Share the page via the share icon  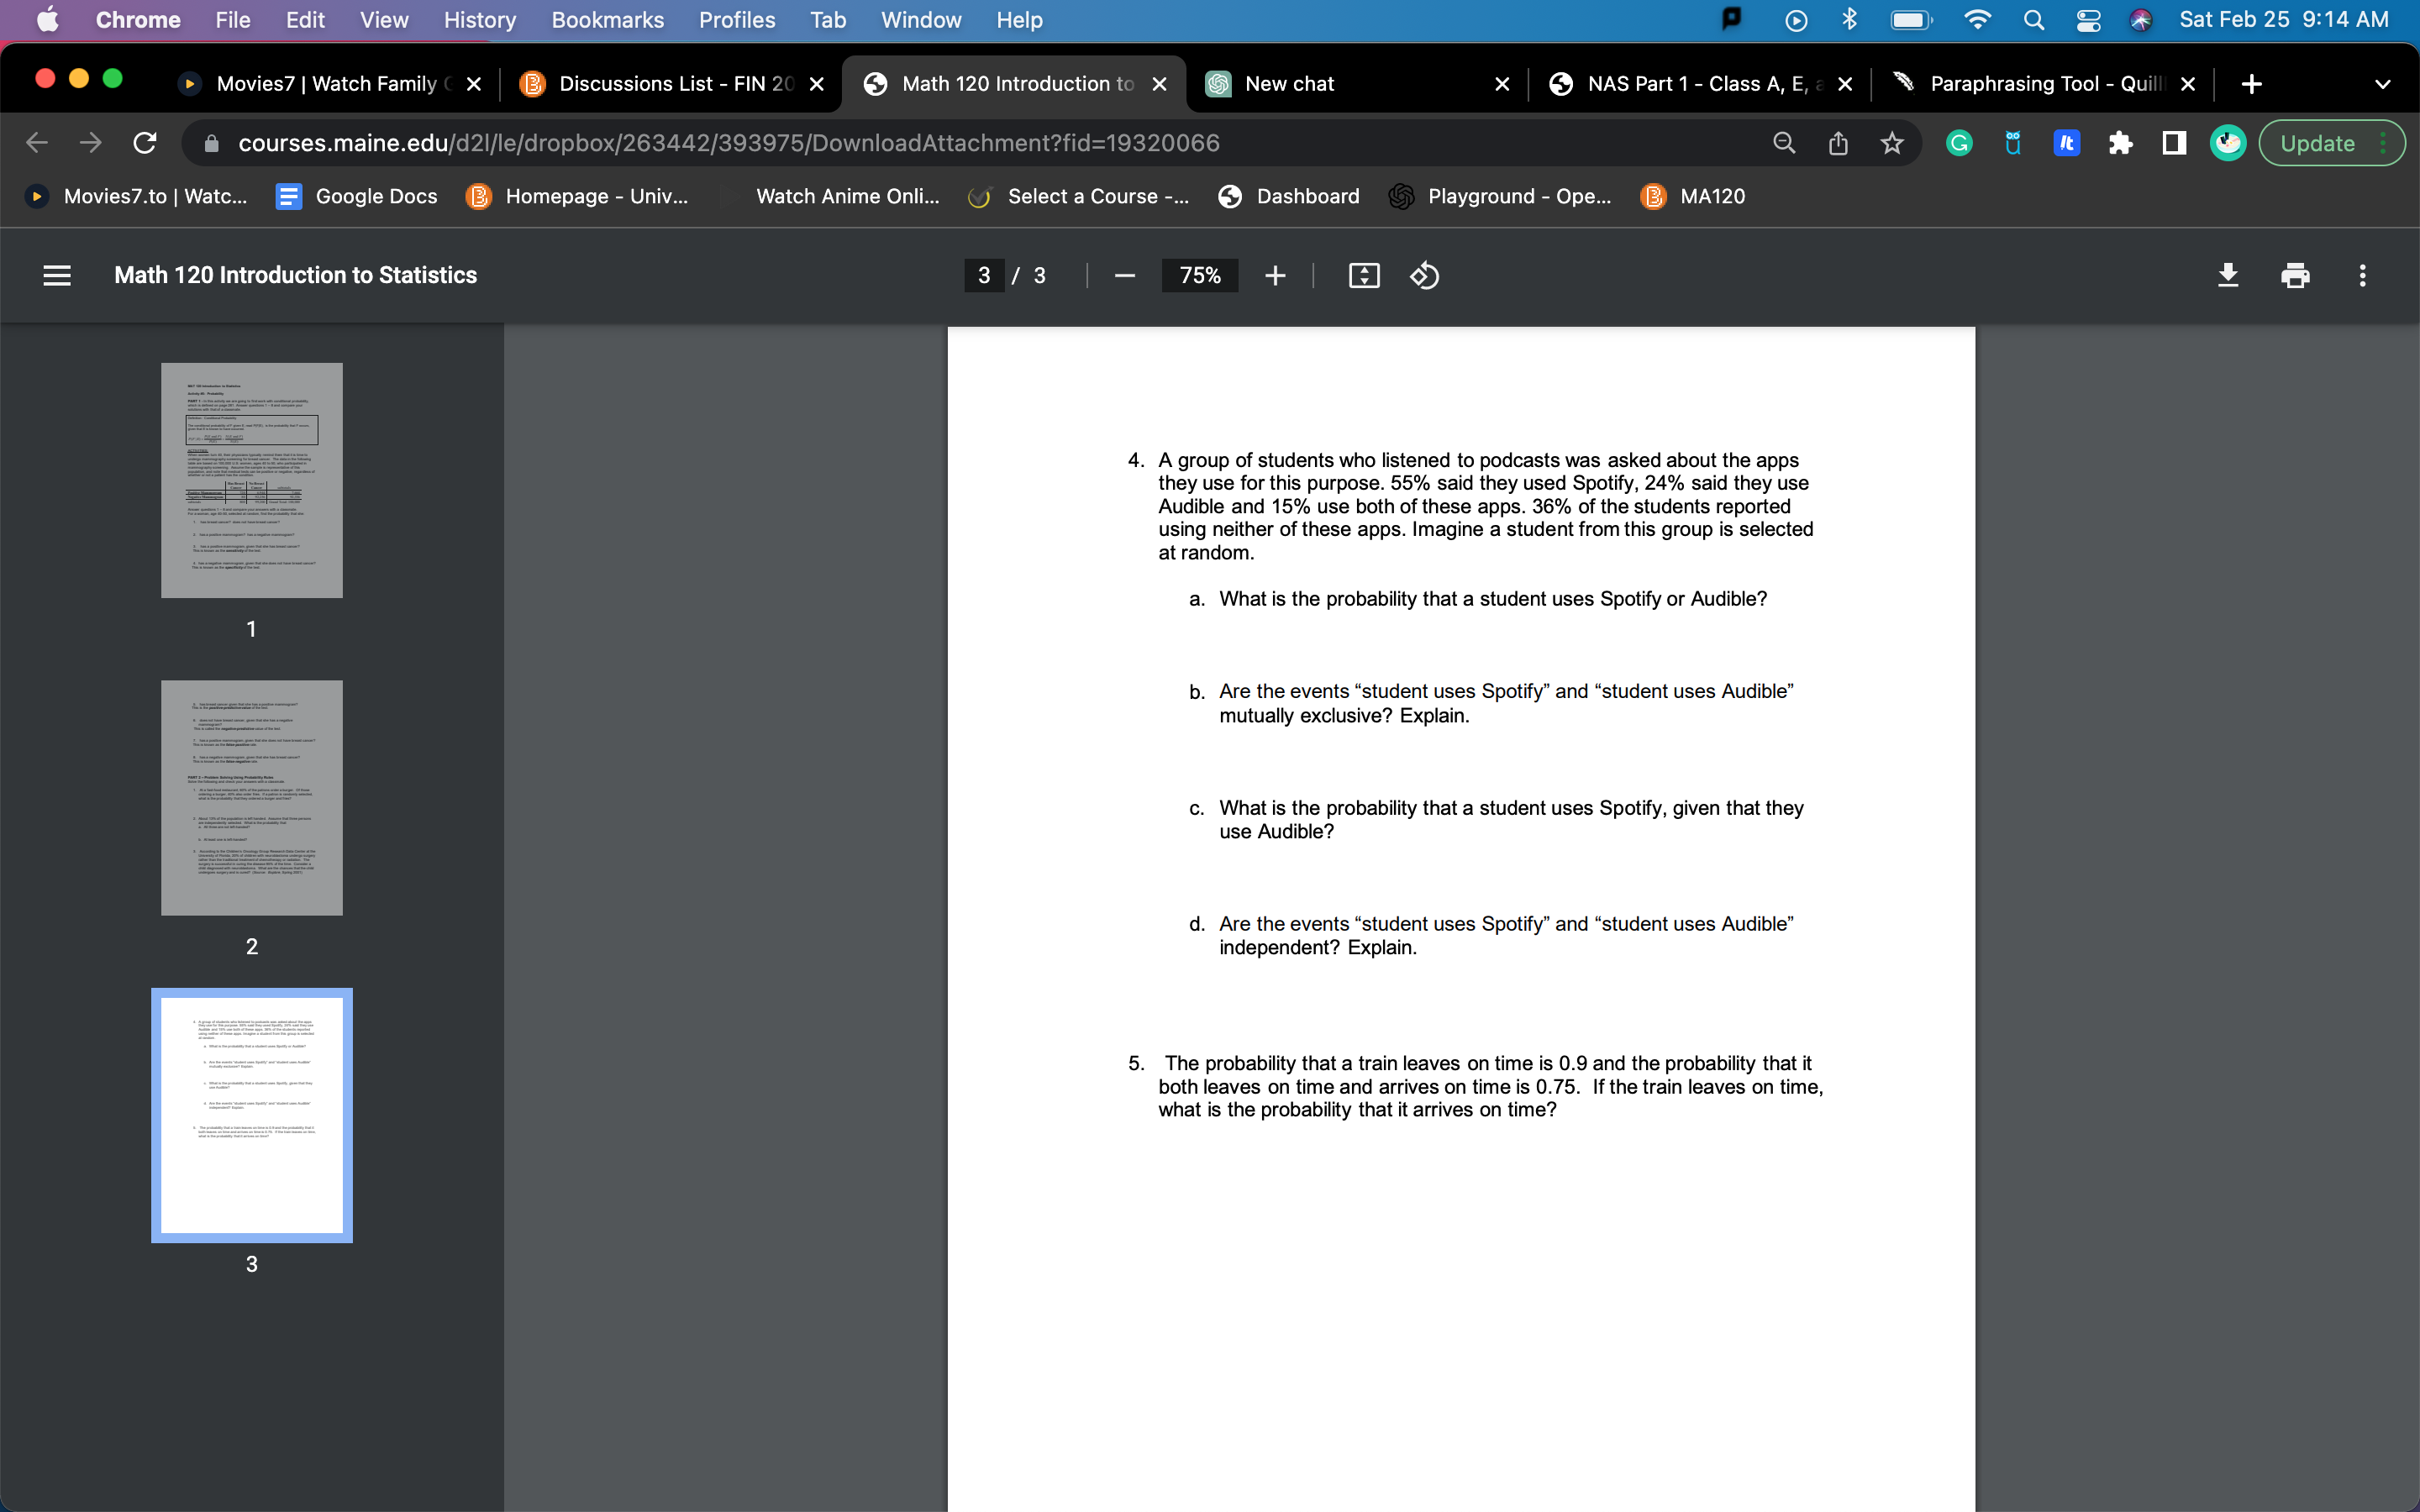click(1837, 142)
